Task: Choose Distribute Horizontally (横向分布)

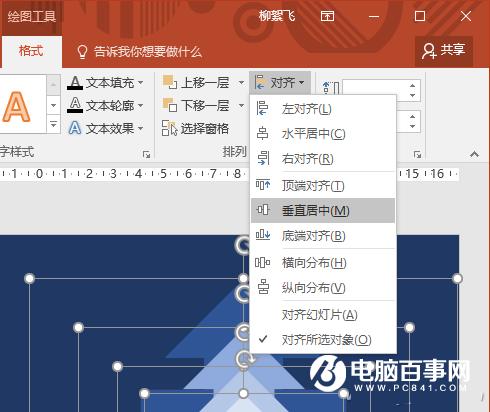Action: (x=323, y=263)
